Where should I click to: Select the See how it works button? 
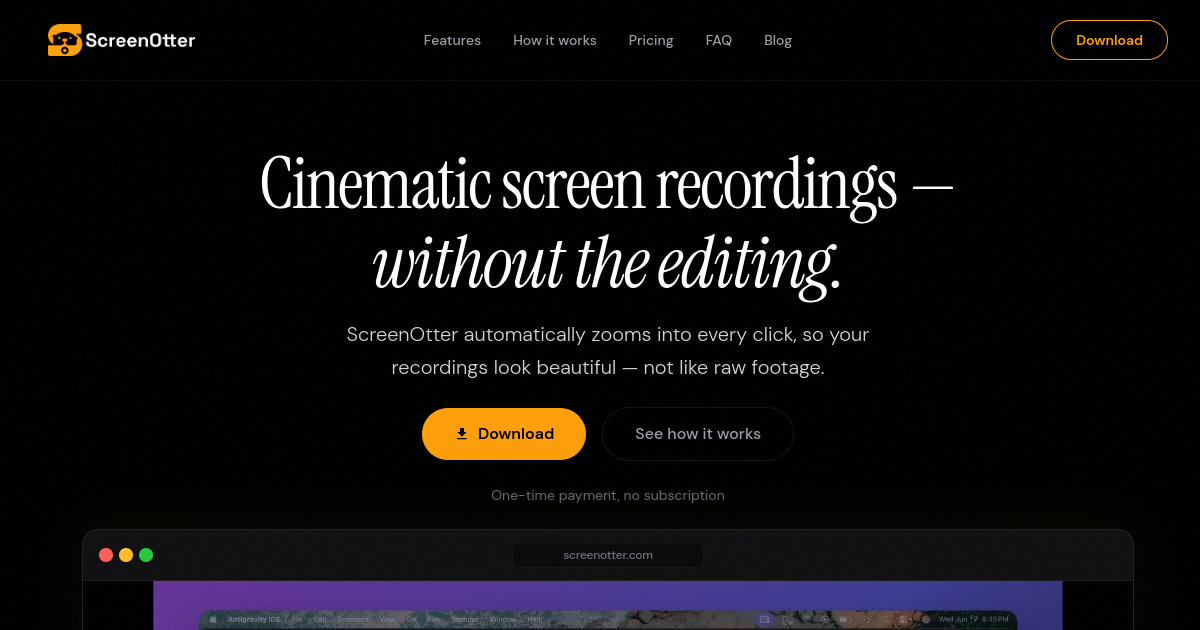(698, 434)
